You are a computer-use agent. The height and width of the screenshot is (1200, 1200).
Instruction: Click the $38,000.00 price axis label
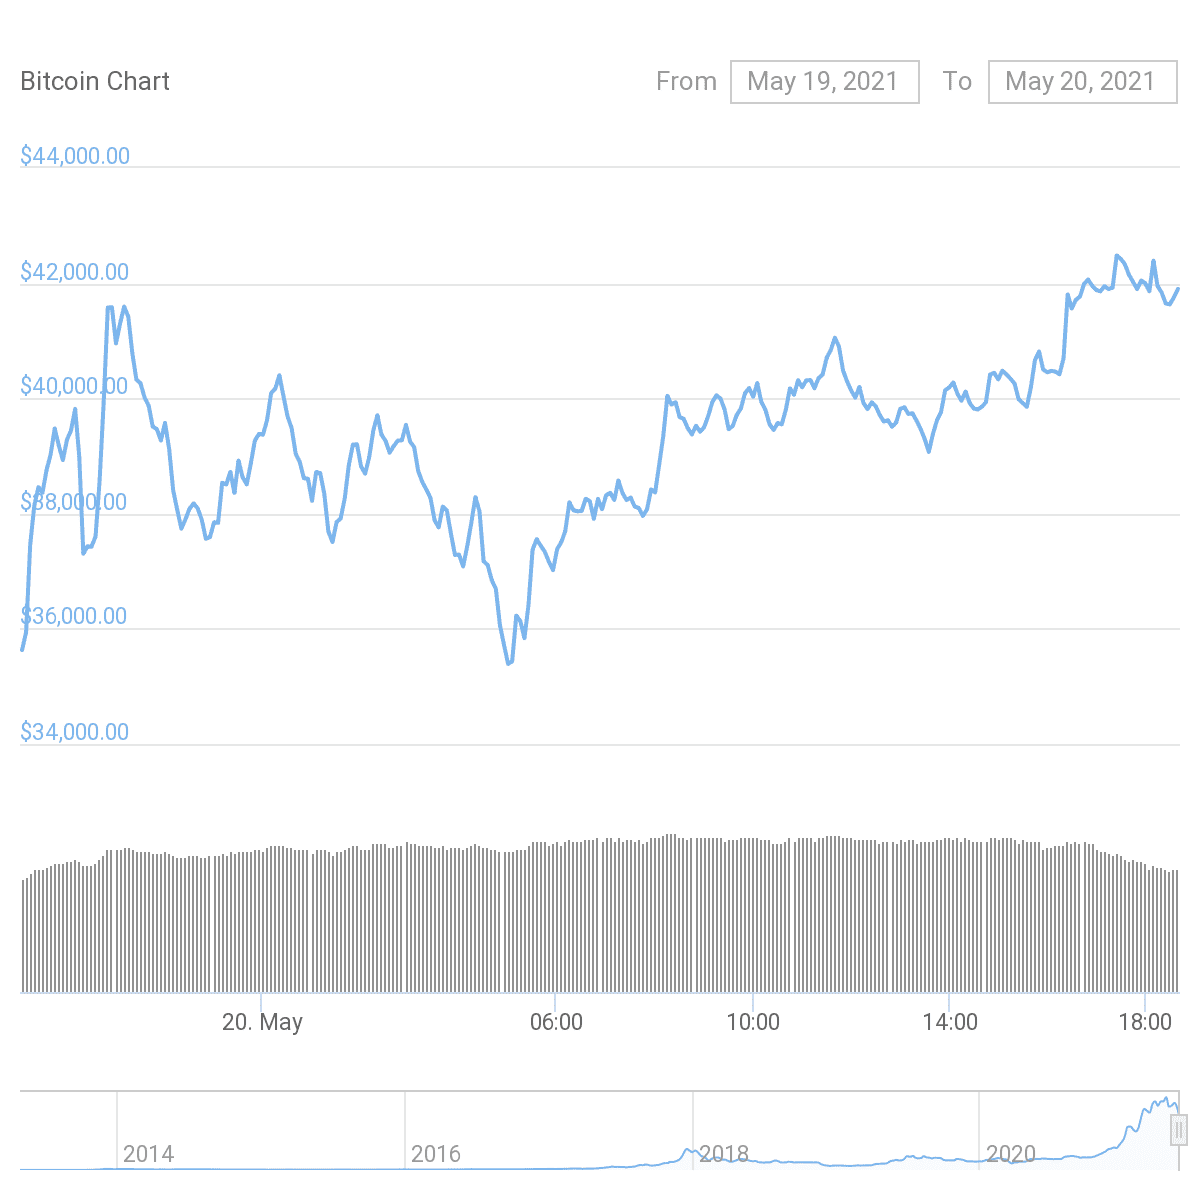pos(75,502)
